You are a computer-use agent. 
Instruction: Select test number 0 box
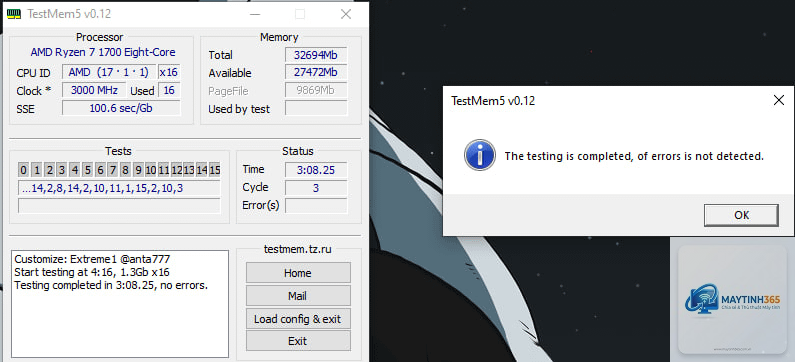pos(24,169)
